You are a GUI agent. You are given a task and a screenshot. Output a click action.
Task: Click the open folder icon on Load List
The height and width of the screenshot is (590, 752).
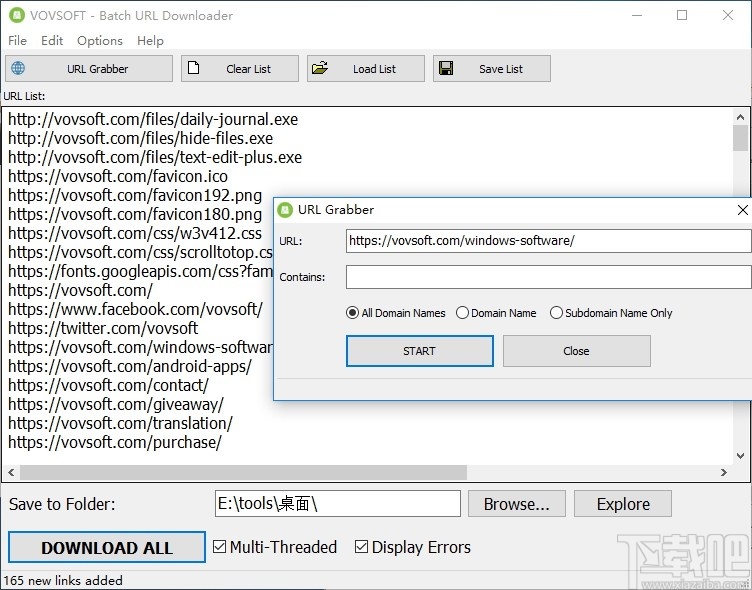(x=320, y=68)
